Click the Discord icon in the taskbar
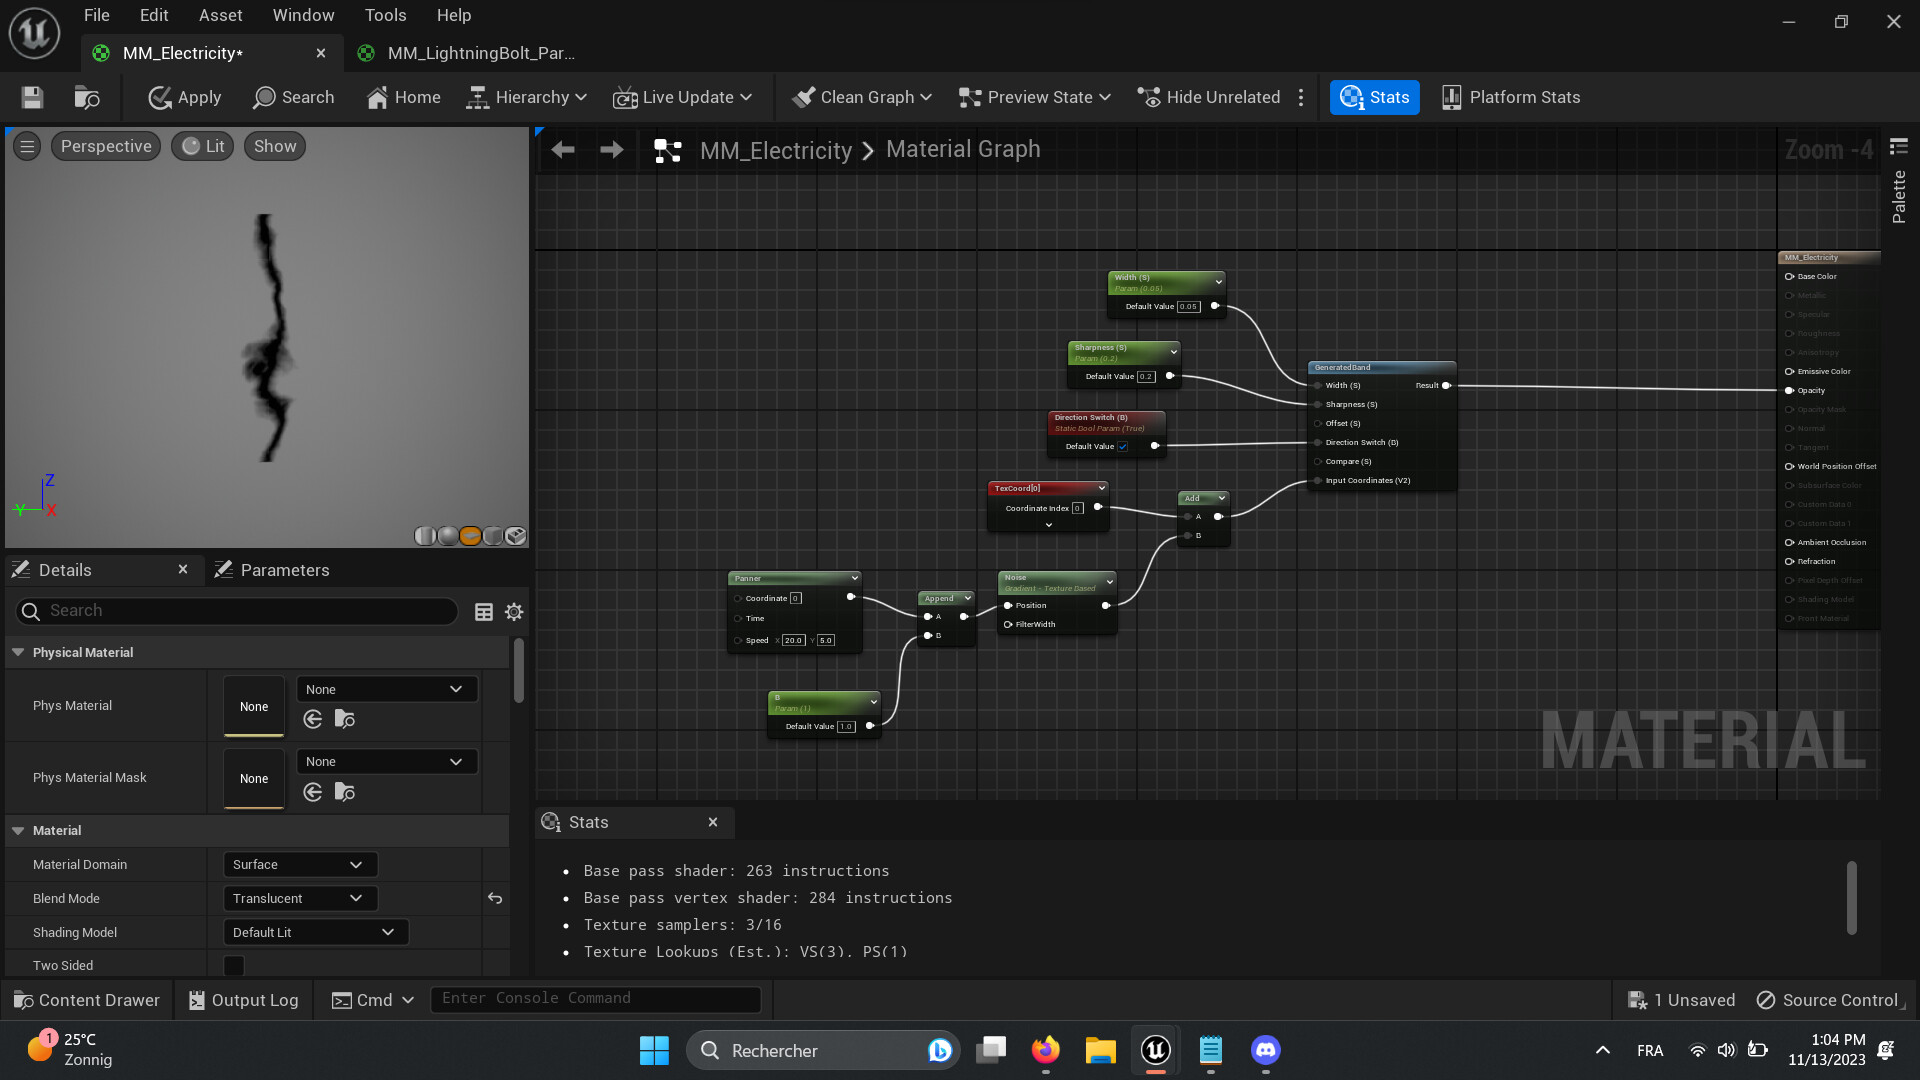This screenshot has width=1920, height=1080. (x=1265, y=1050)
